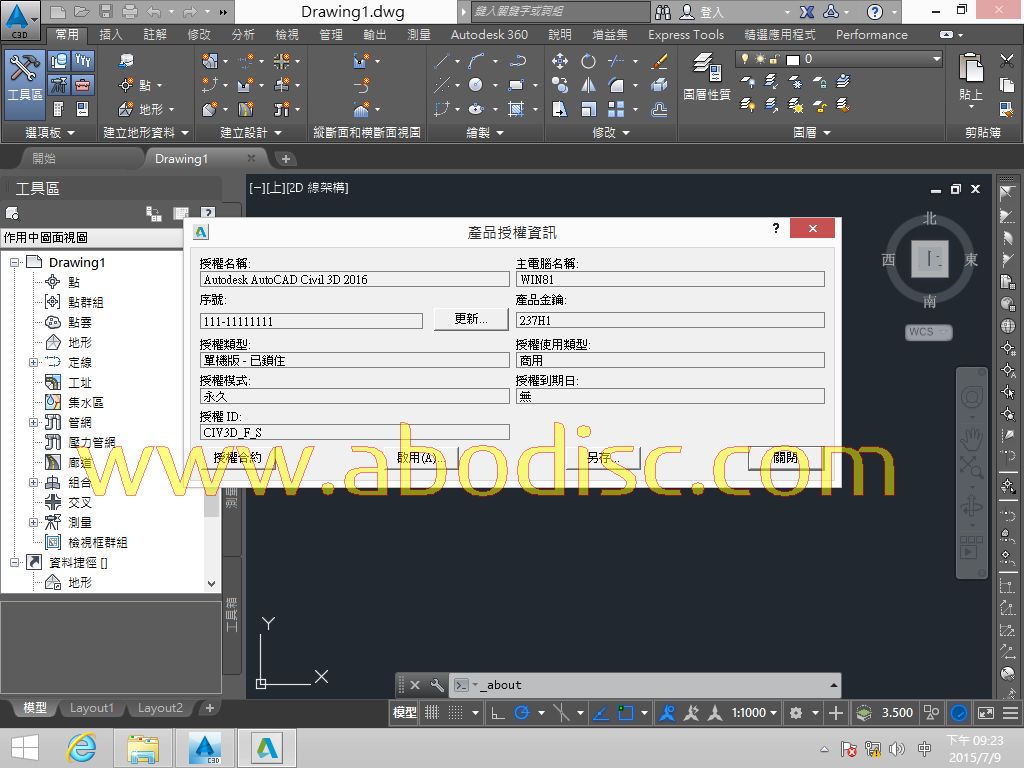Click the Customization menu icon in status bar
Screen dimensions: 1024x768
tap(1010, 713)
